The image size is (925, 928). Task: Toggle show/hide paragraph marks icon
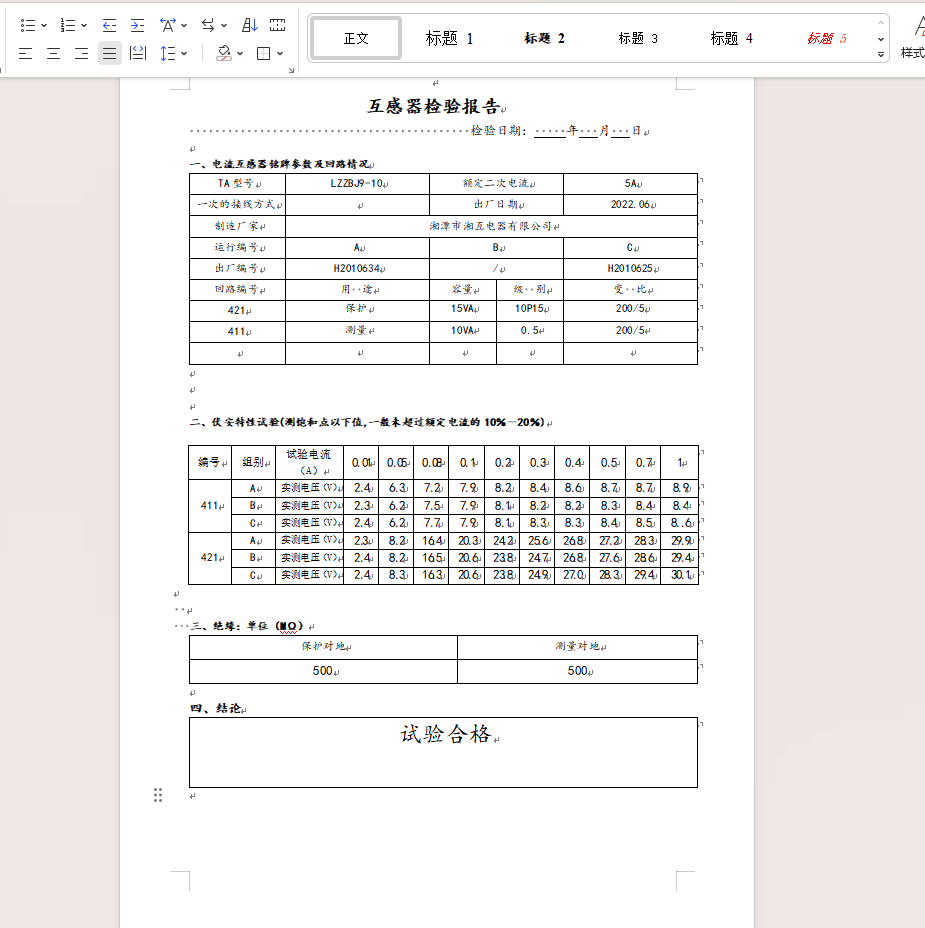(x=278, y=25)
